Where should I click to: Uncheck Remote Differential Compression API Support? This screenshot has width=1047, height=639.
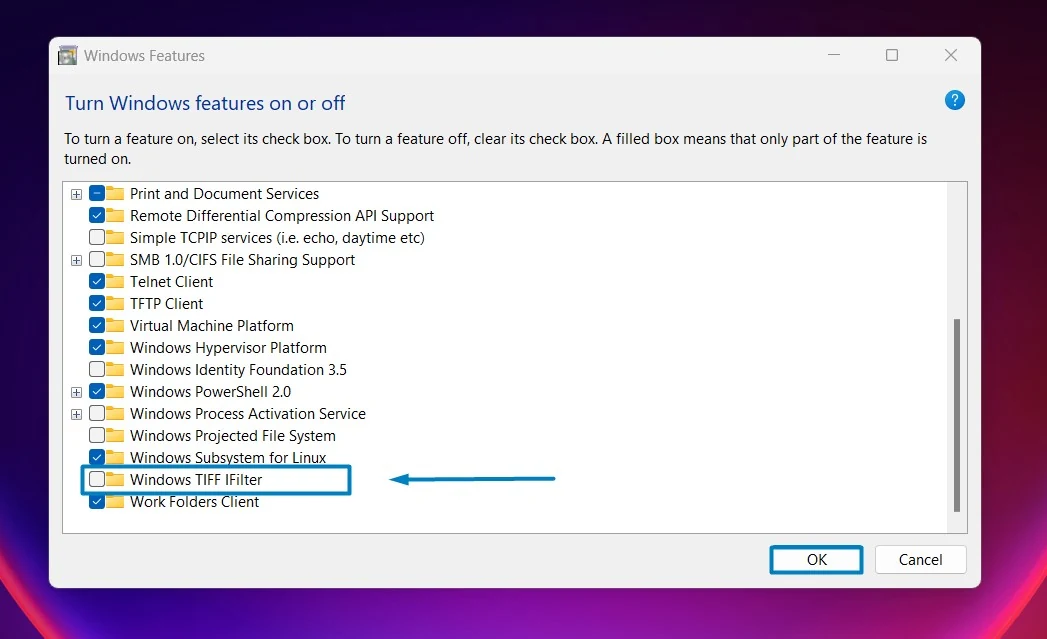coord(97,215)
